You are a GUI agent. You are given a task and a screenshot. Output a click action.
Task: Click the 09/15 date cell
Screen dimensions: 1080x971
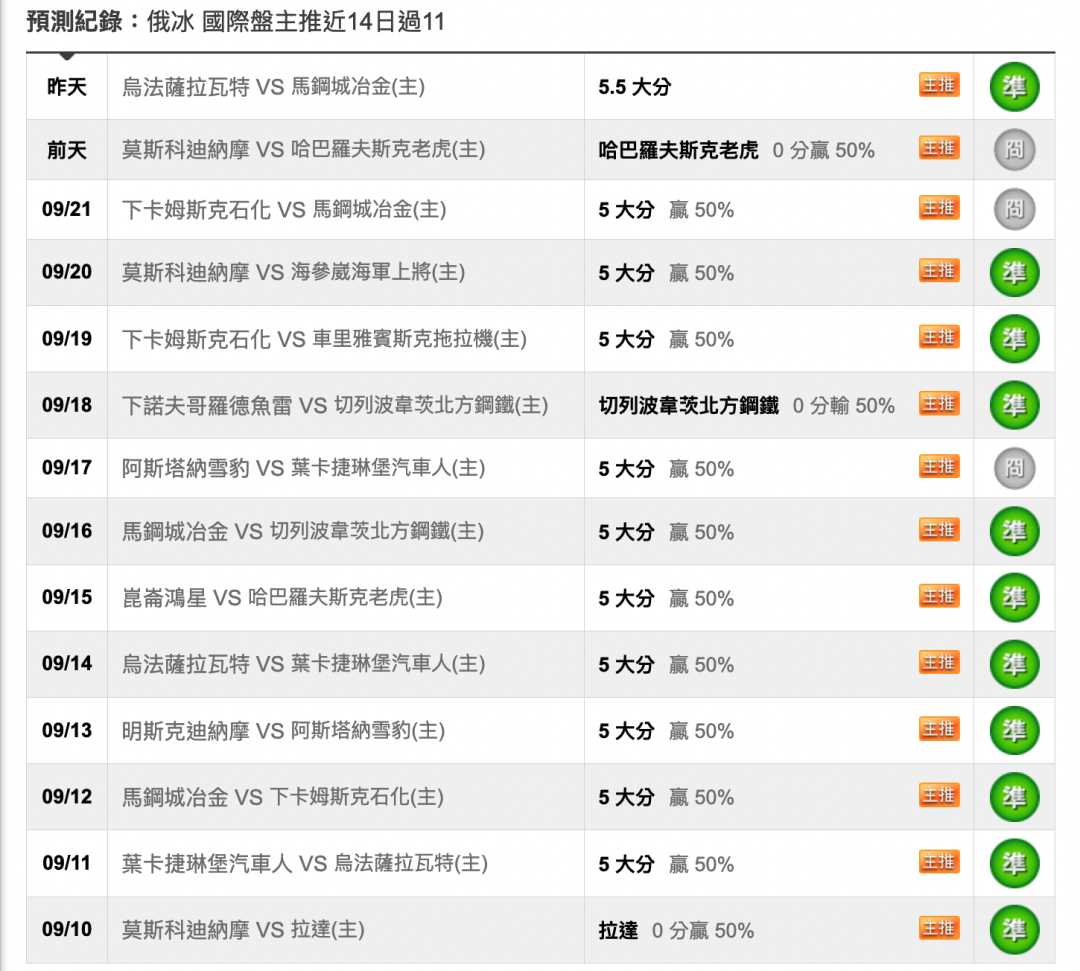click(x=67, y=598)
